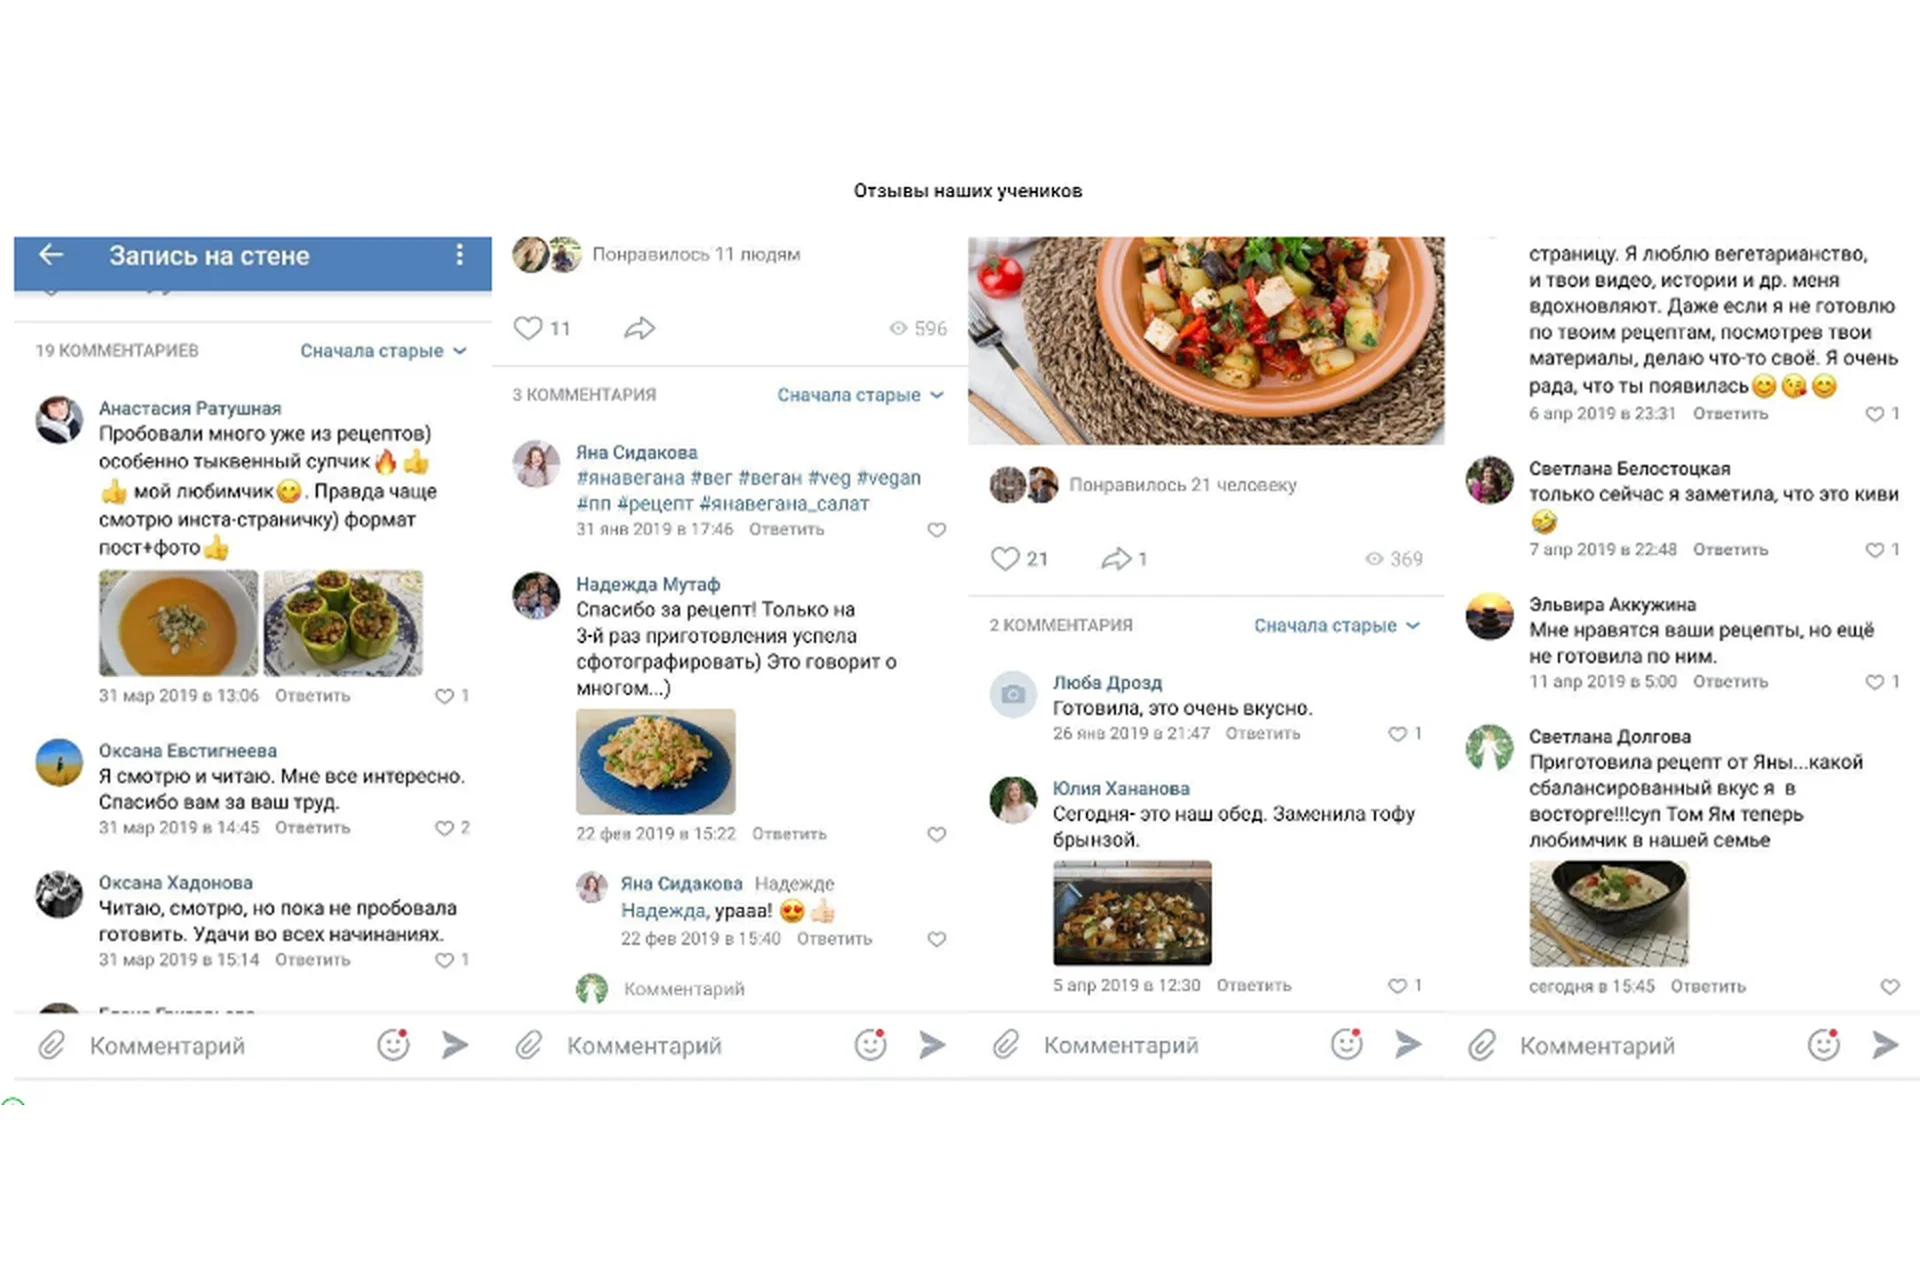This screenshot has width=1920, height=1280.
Task: Like the post with 11 hearts
Action: click(x=528, y=328)
